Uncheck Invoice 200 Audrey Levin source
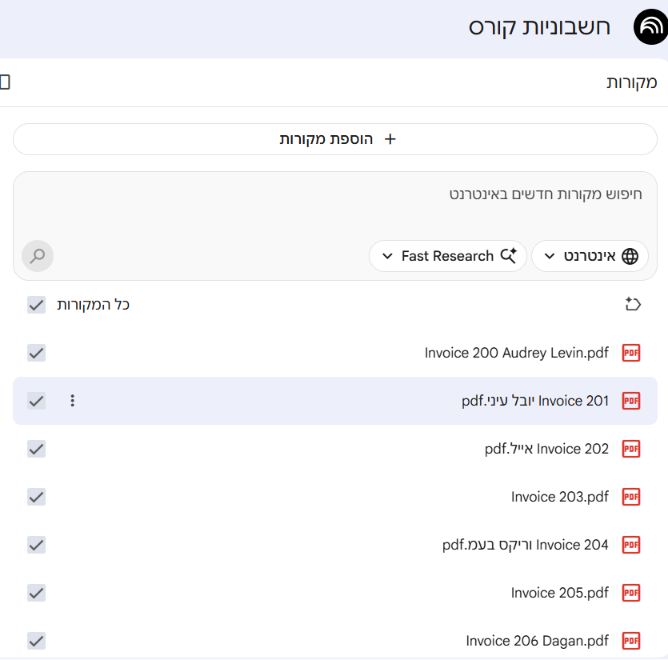Image resolution: width=668 pixels, height=660 pixels. point(36,353)
